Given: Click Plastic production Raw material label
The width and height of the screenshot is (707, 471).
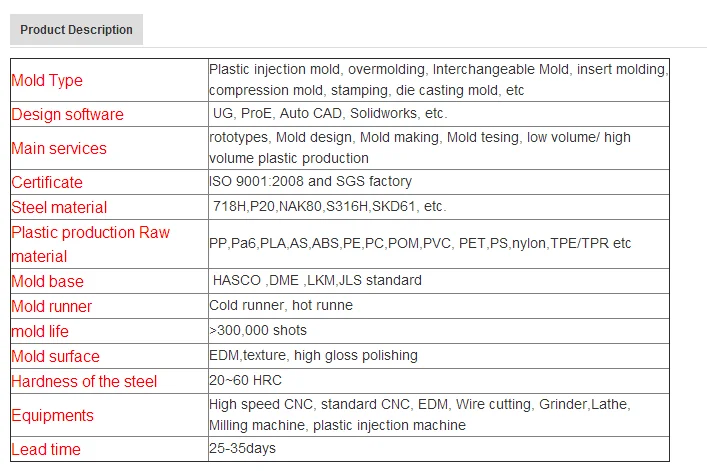Looking at the screenshot, I should [x=91, y=244].
